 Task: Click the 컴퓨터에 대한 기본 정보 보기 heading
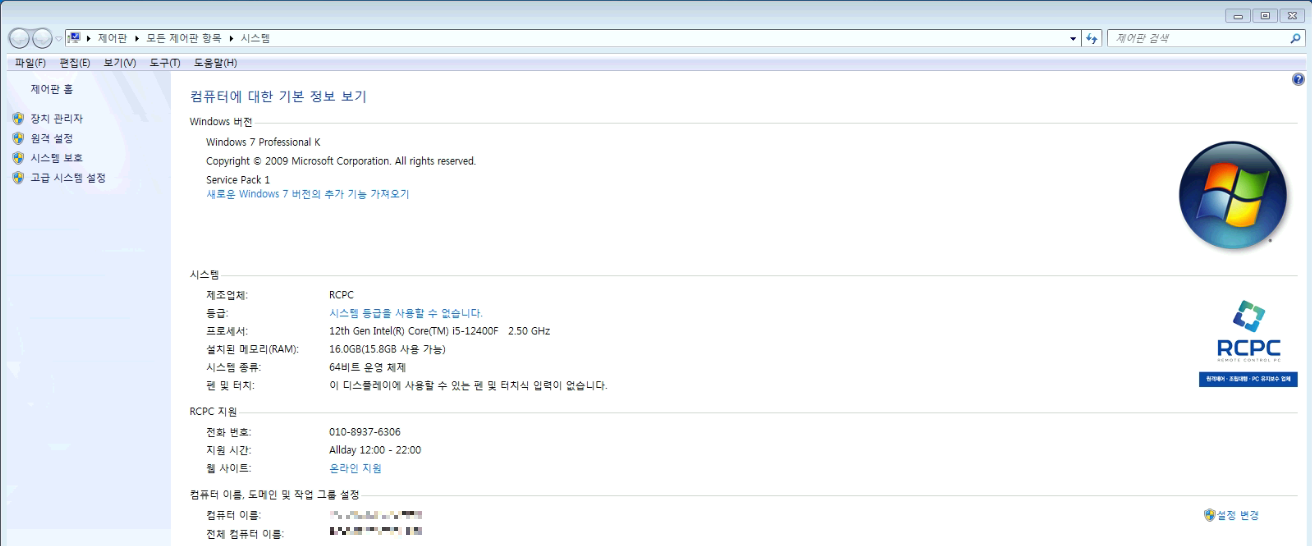[x=278, y=97]
